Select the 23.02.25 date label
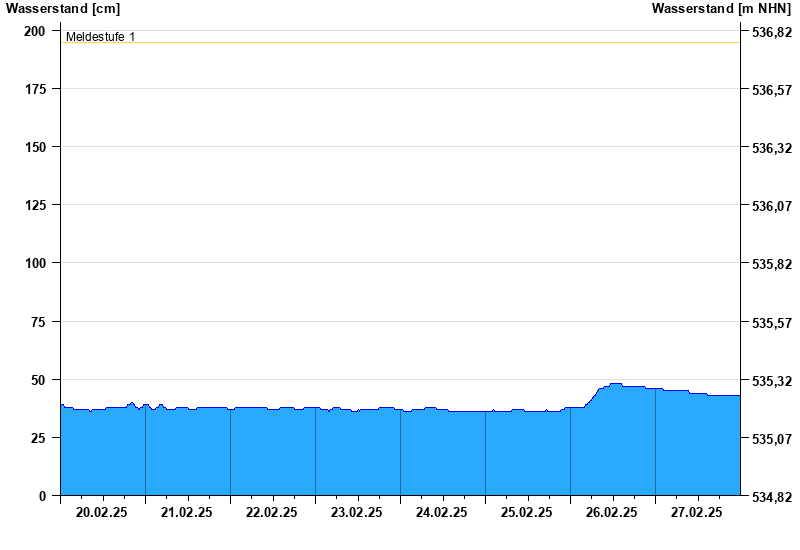Viewport: 800px width, 550px height. 357,513
